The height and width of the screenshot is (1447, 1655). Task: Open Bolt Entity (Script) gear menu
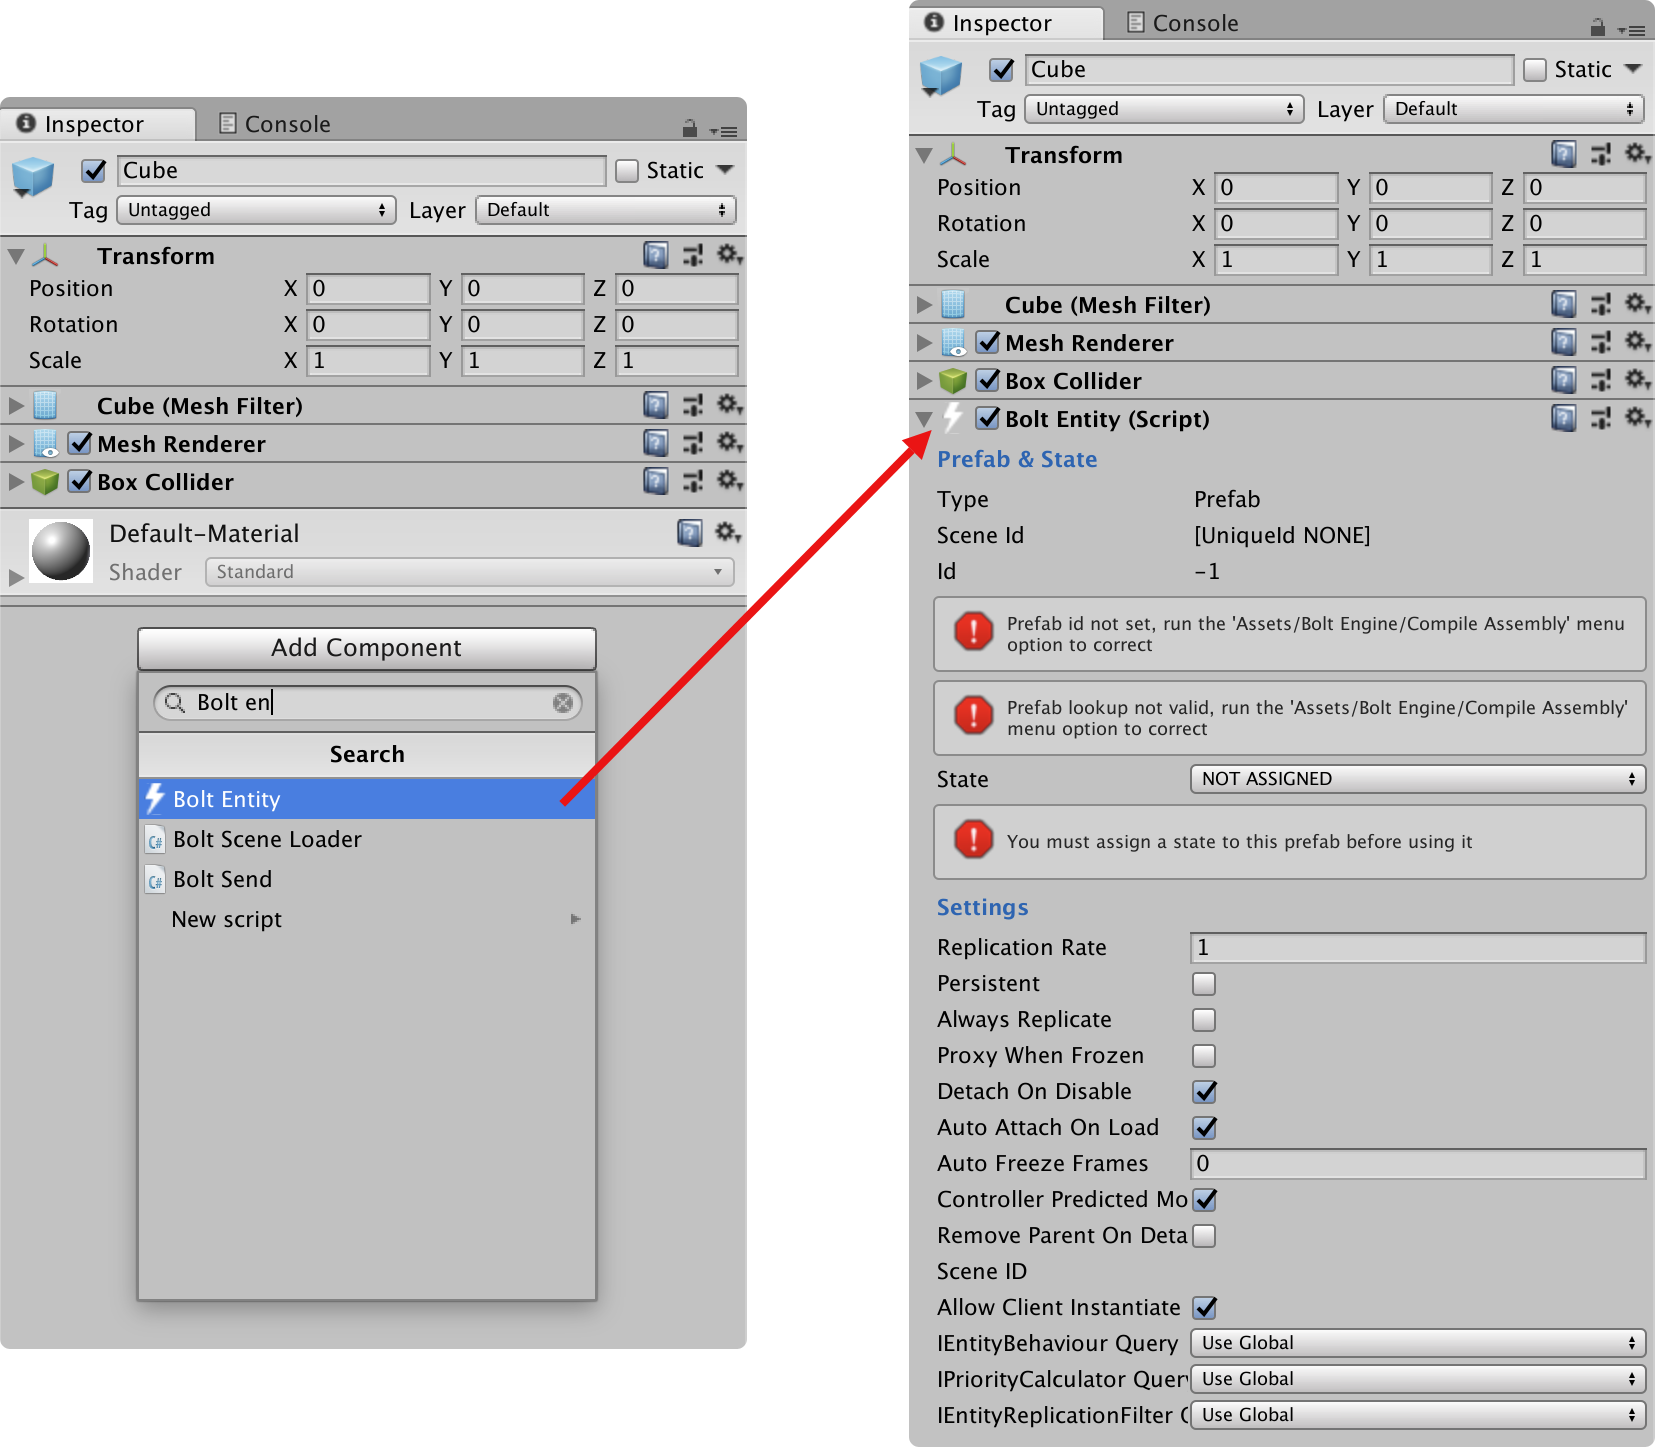(x=1637, y=417)
